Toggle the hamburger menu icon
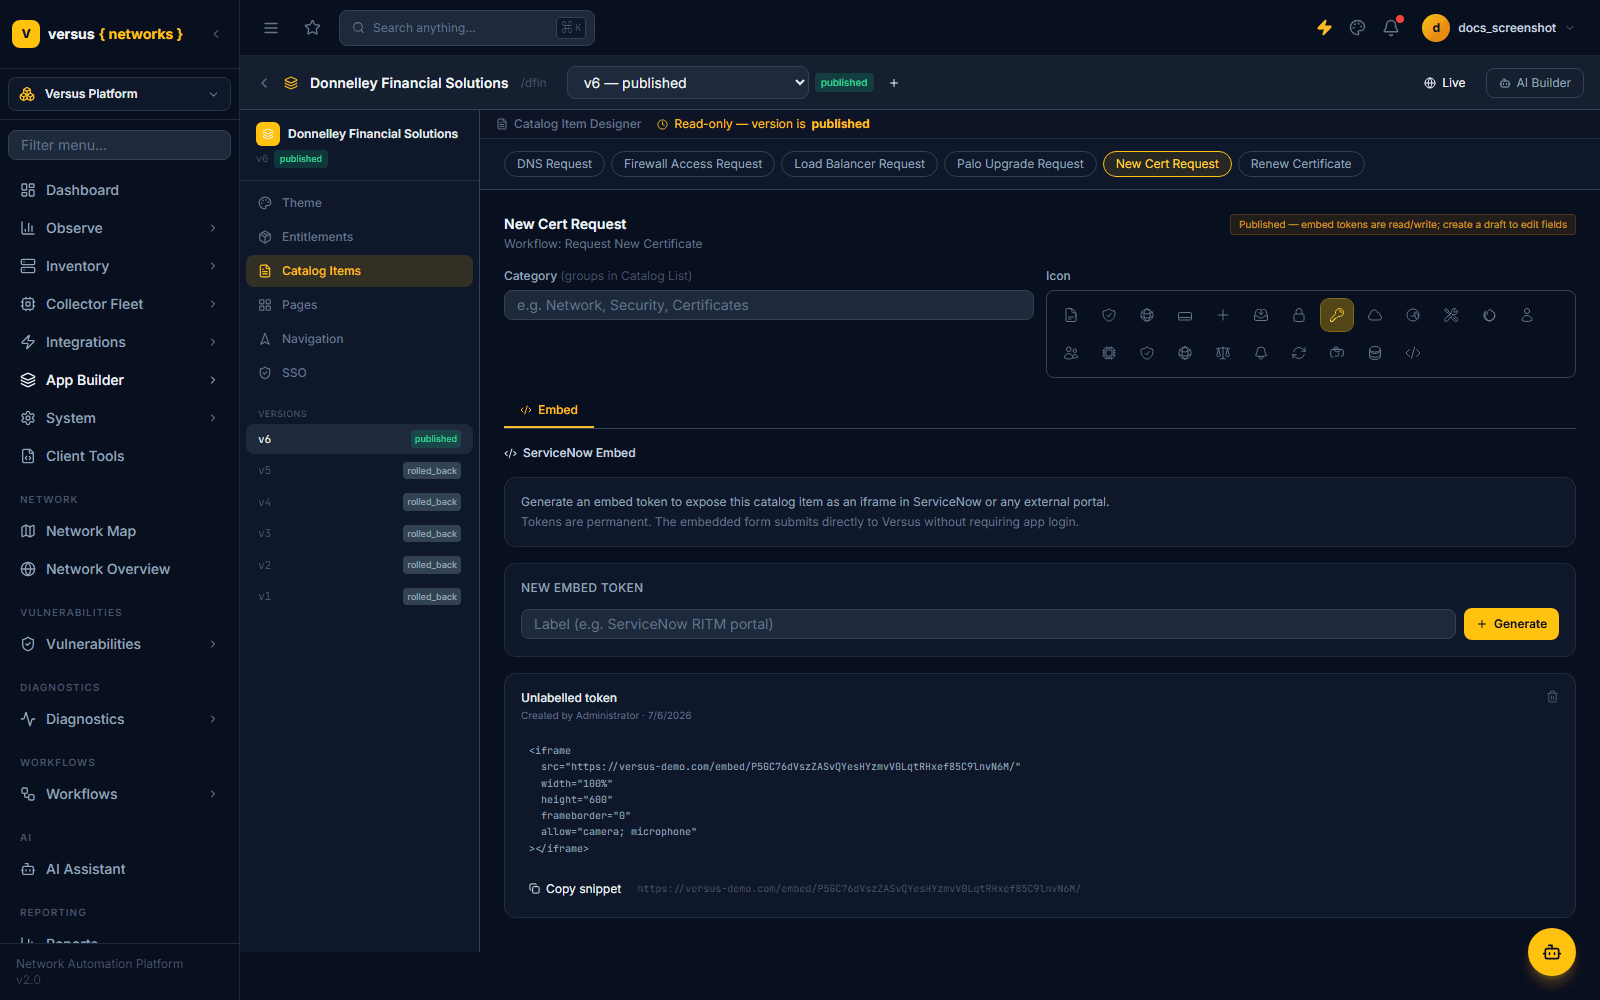The image size is (1600, 1000). tap(271, 28)
